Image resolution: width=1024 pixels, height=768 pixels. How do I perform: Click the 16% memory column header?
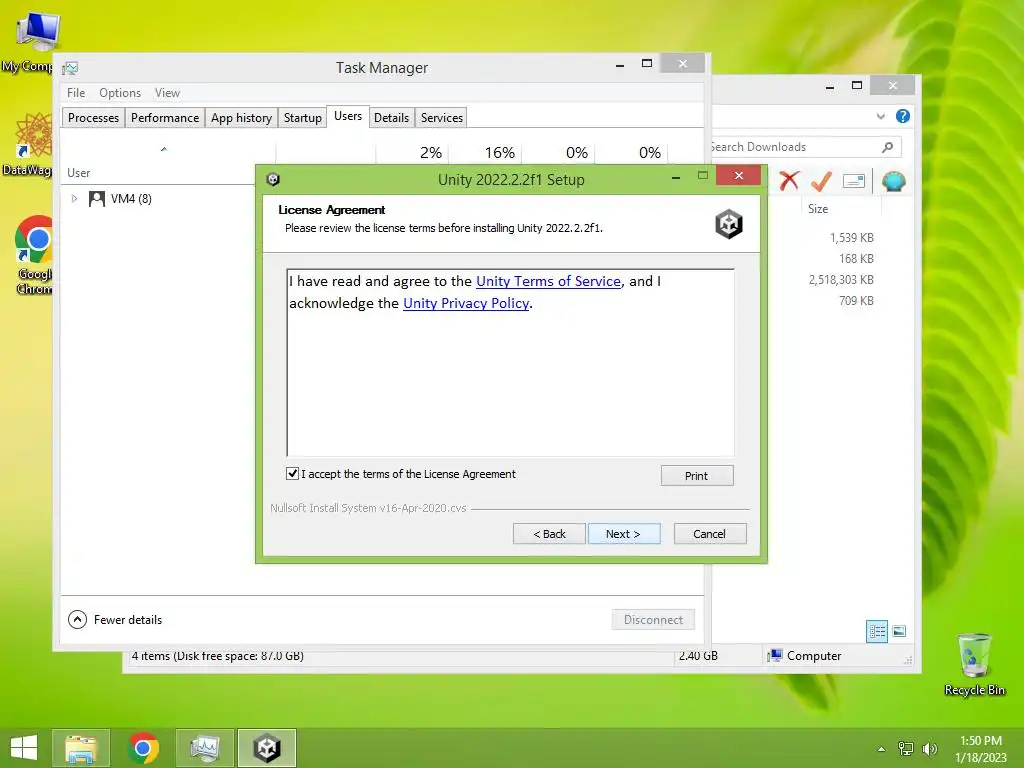pyautogui.click(x=500, y=153)
